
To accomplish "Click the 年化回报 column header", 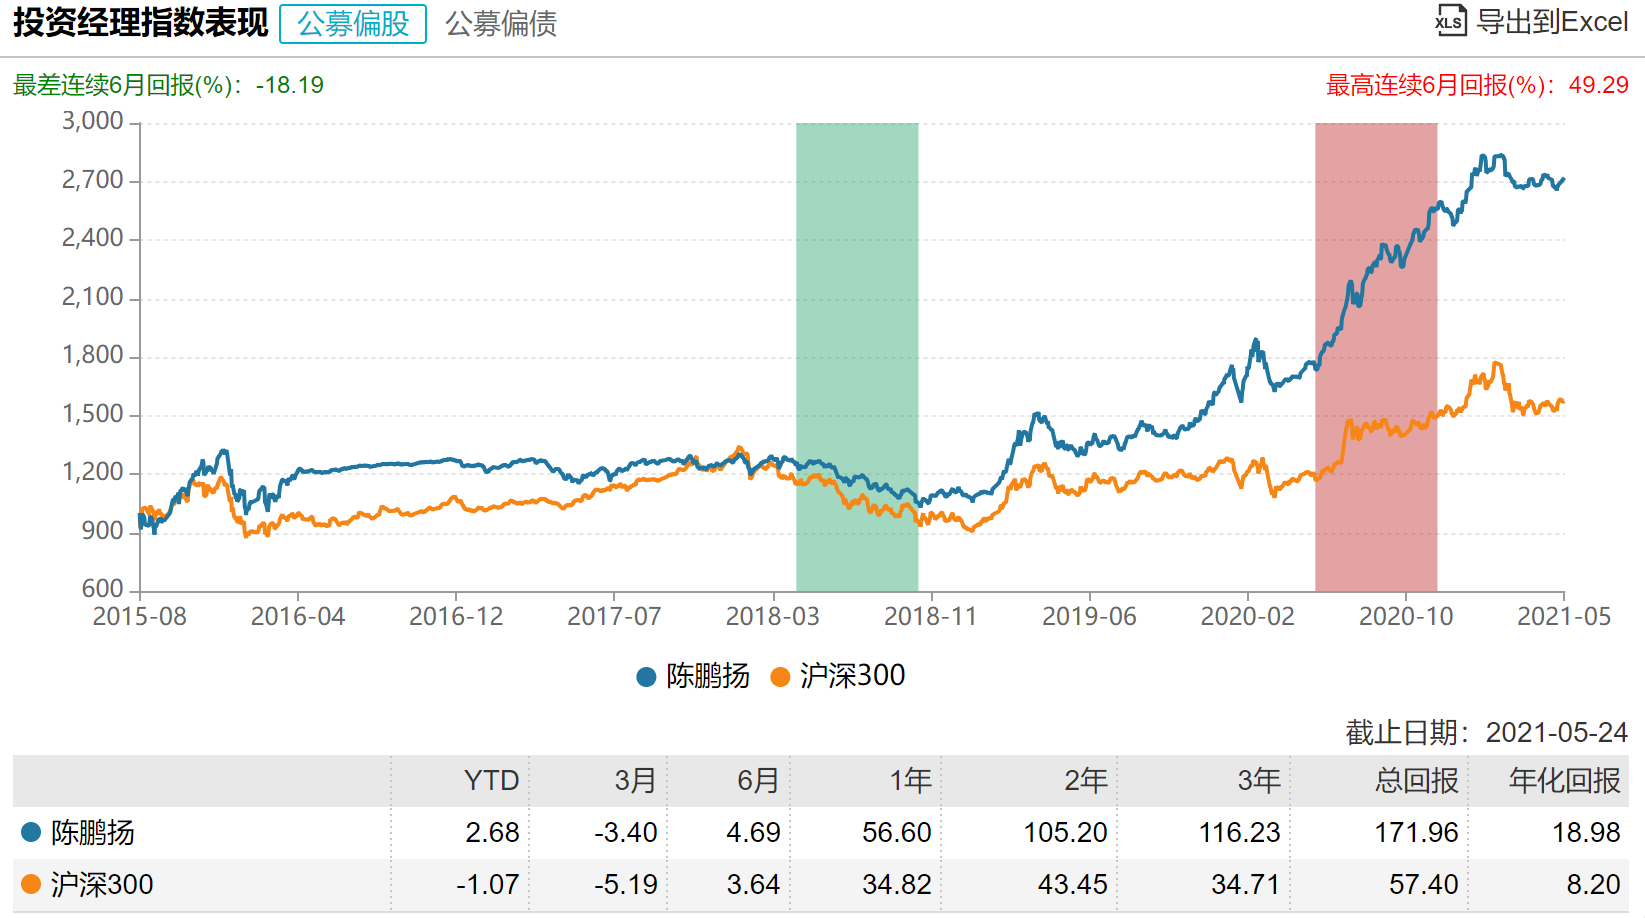I will pyautogui.click(x=1564, y=781).
